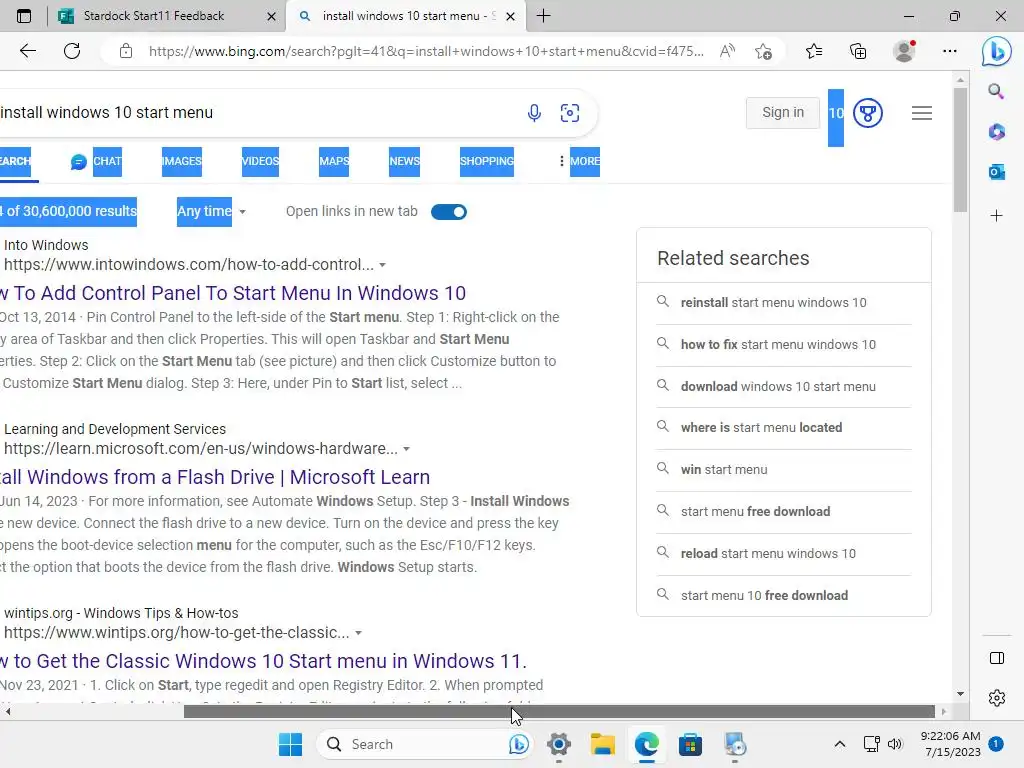Open the Favorites list icon
1024x768 pixels.
tap(814, 51)
